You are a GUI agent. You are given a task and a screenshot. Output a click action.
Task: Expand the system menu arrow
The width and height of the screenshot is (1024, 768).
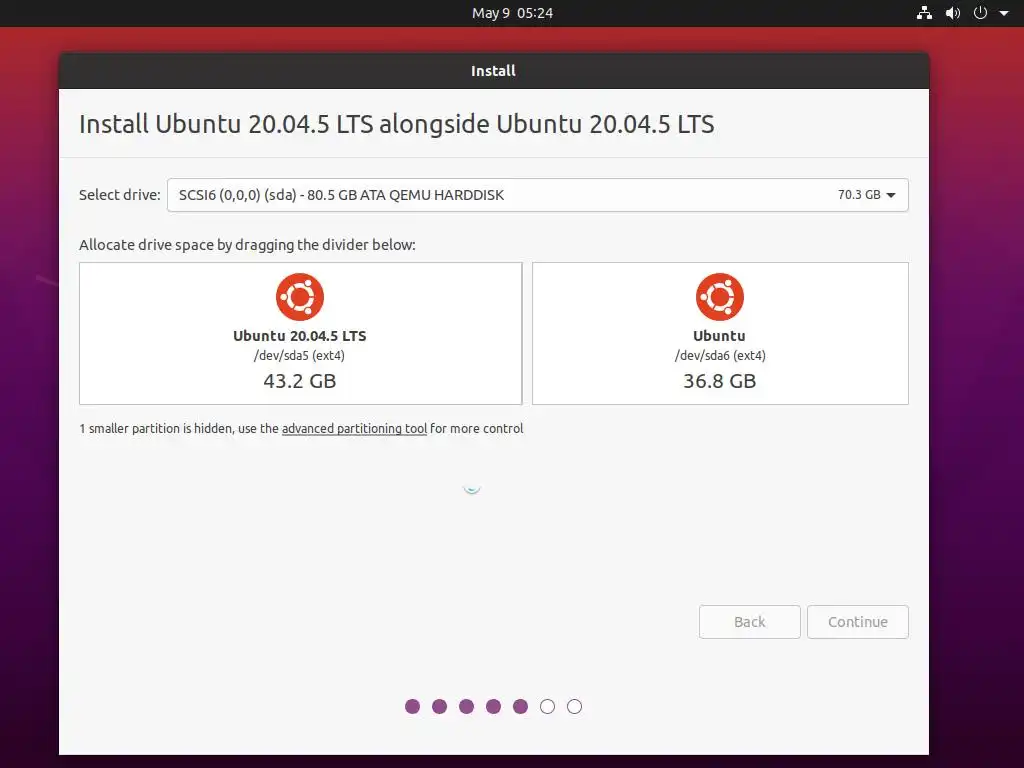click(1004, 13)
